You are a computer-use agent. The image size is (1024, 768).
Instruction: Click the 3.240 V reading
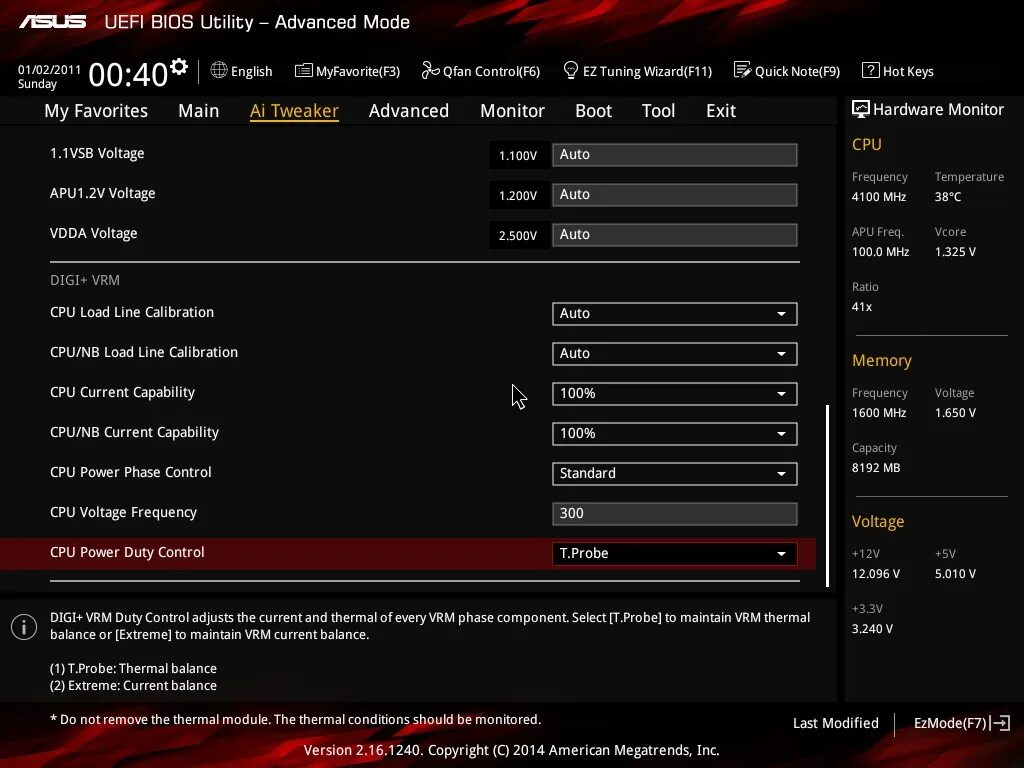(872, 628)
